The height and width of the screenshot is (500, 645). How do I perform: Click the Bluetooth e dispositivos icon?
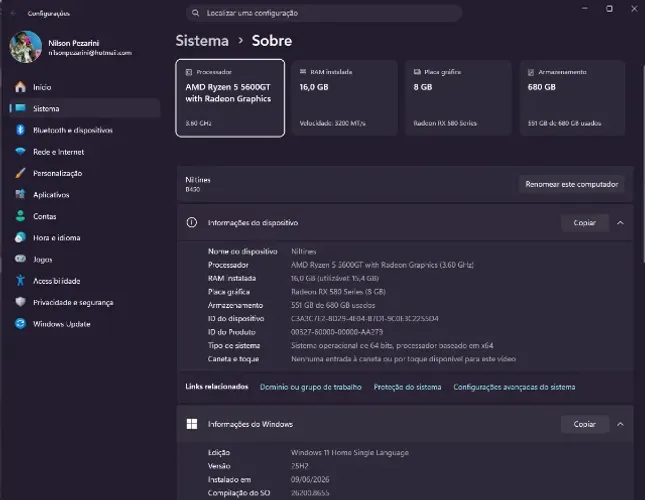pos(20,130)
